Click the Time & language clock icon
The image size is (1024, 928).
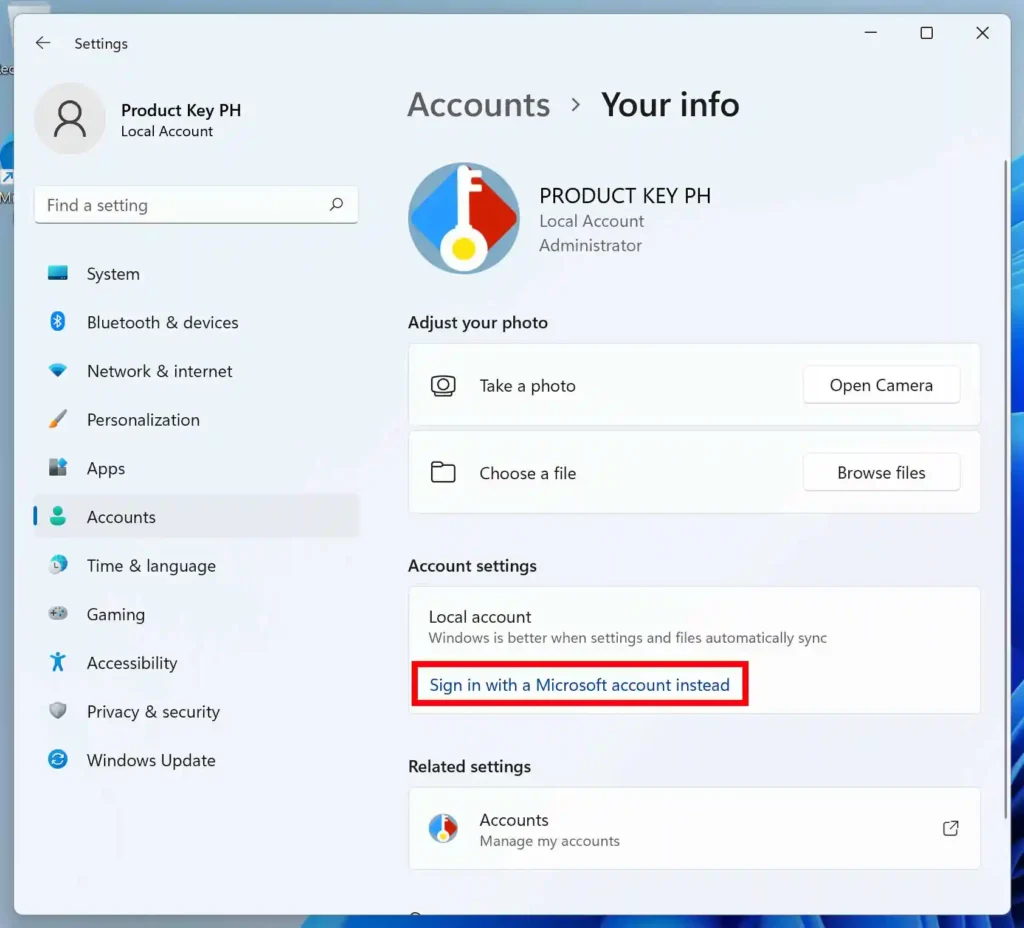click(x=57, y=564)
